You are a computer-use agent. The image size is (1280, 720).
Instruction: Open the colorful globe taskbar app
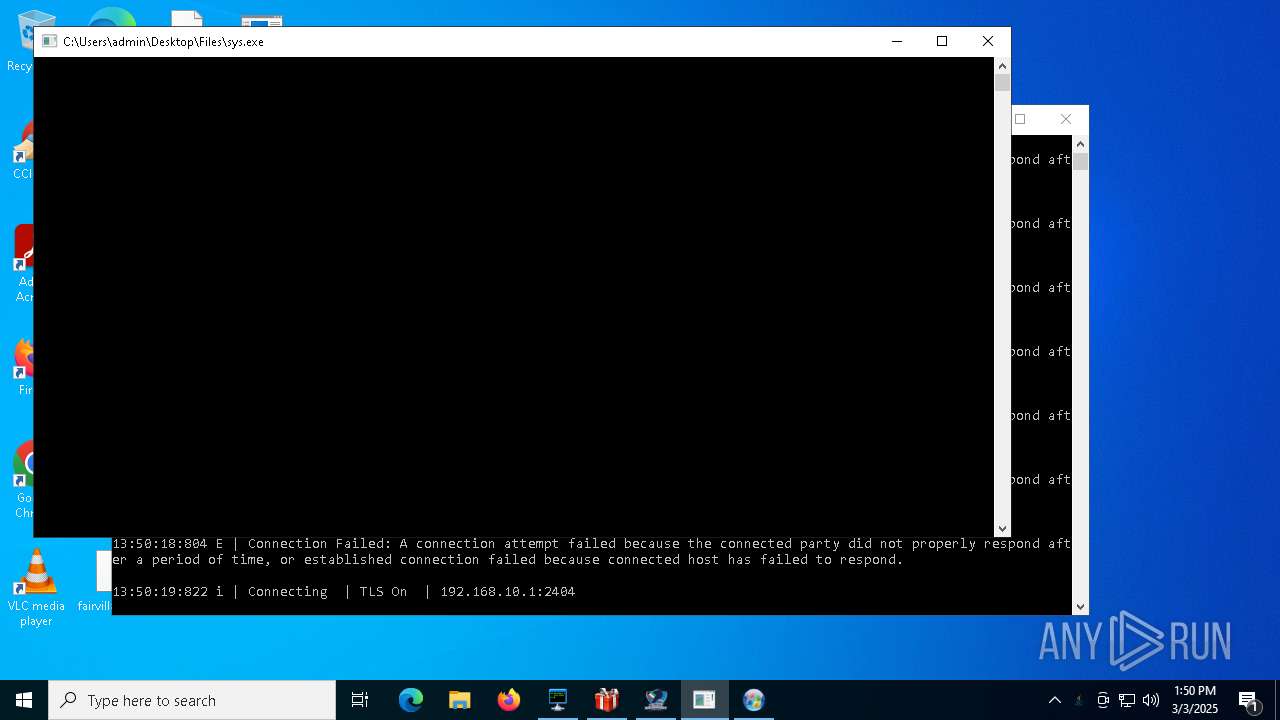[754, 700]
